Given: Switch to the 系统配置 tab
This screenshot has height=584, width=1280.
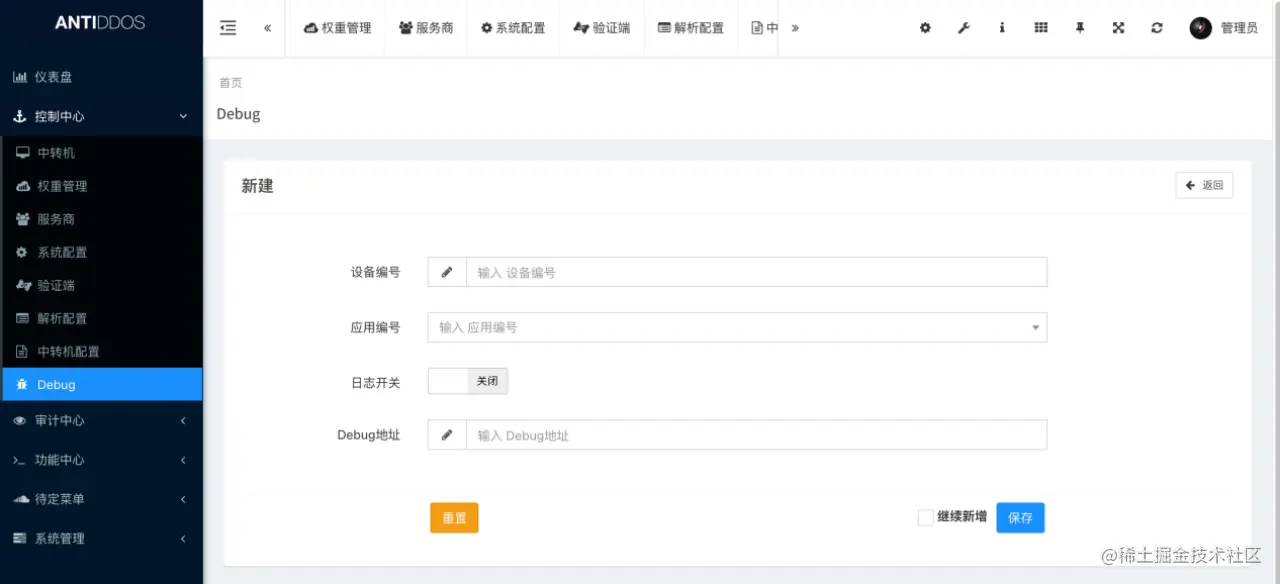Looking at the screenshot, I should 513,28.
